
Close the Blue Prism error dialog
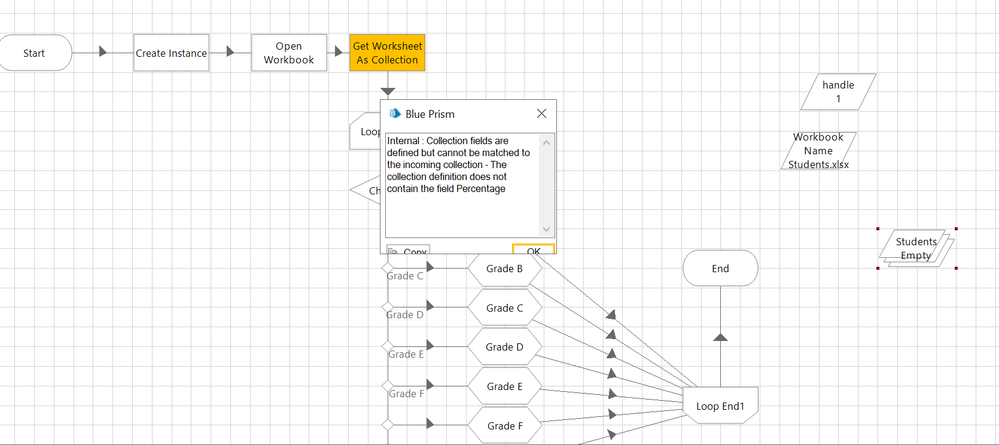pyautogui.click(x=541, y=114)
